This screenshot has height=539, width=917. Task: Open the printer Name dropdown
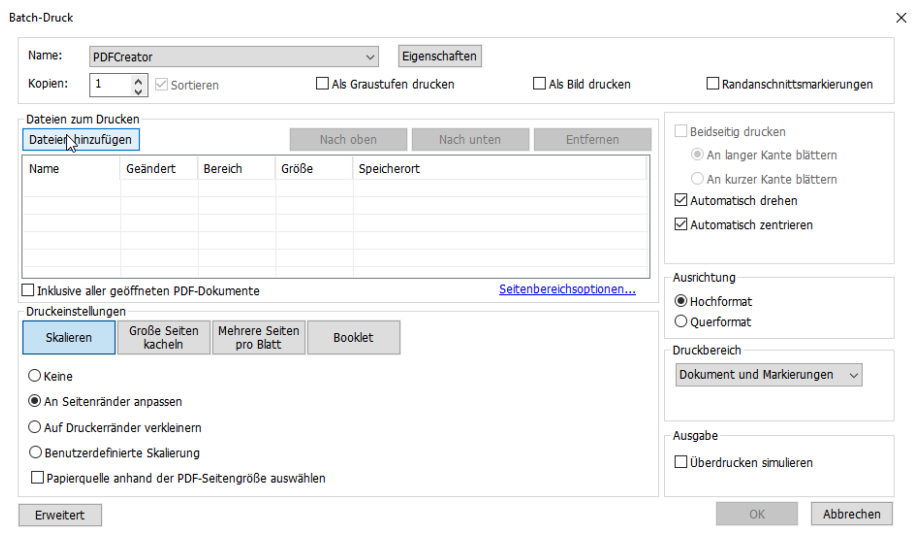(x=371, y=57)
